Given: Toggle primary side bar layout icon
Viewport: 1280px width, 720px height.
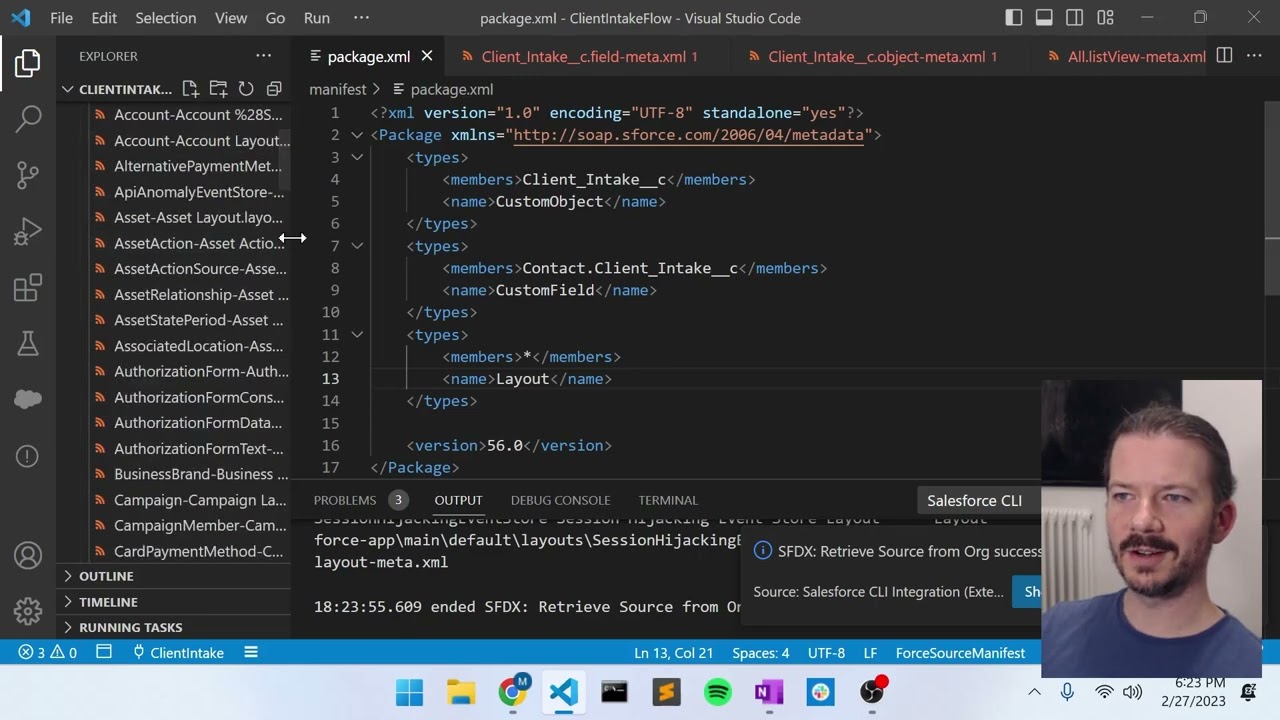Looking at the screenshot, I should (x=1014, y=18).
